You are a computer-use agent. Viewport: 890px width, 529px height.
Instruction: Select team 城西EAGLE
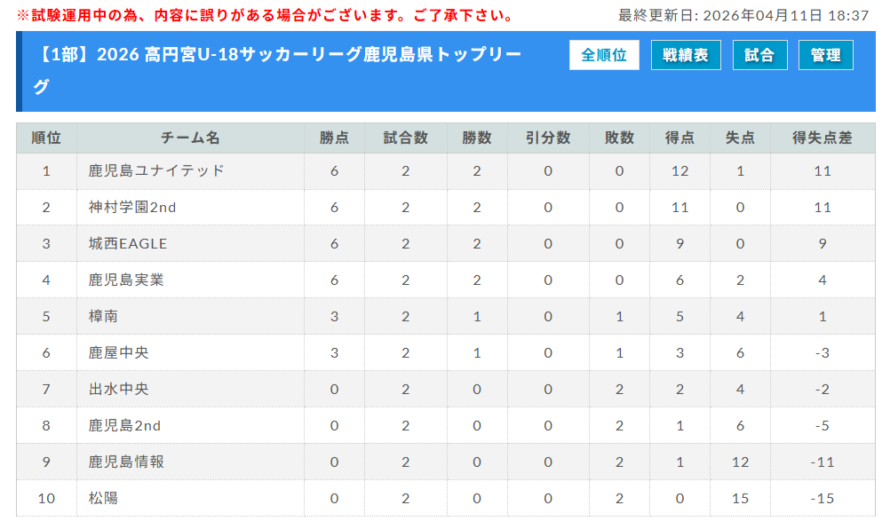(x=128, y=243)
